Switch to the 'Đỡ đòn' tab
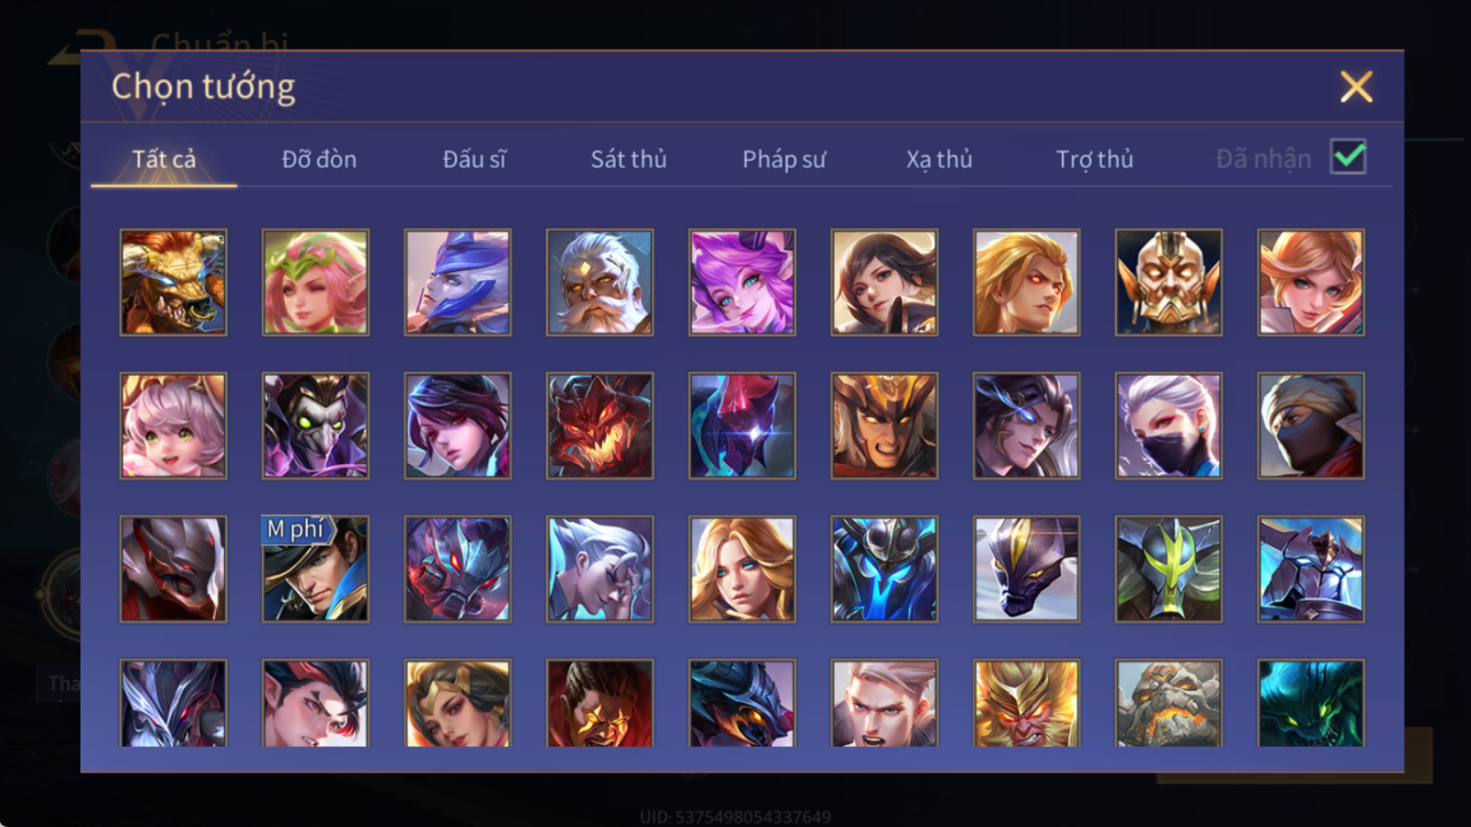1471x827 pixels. (x=319, y=159)
